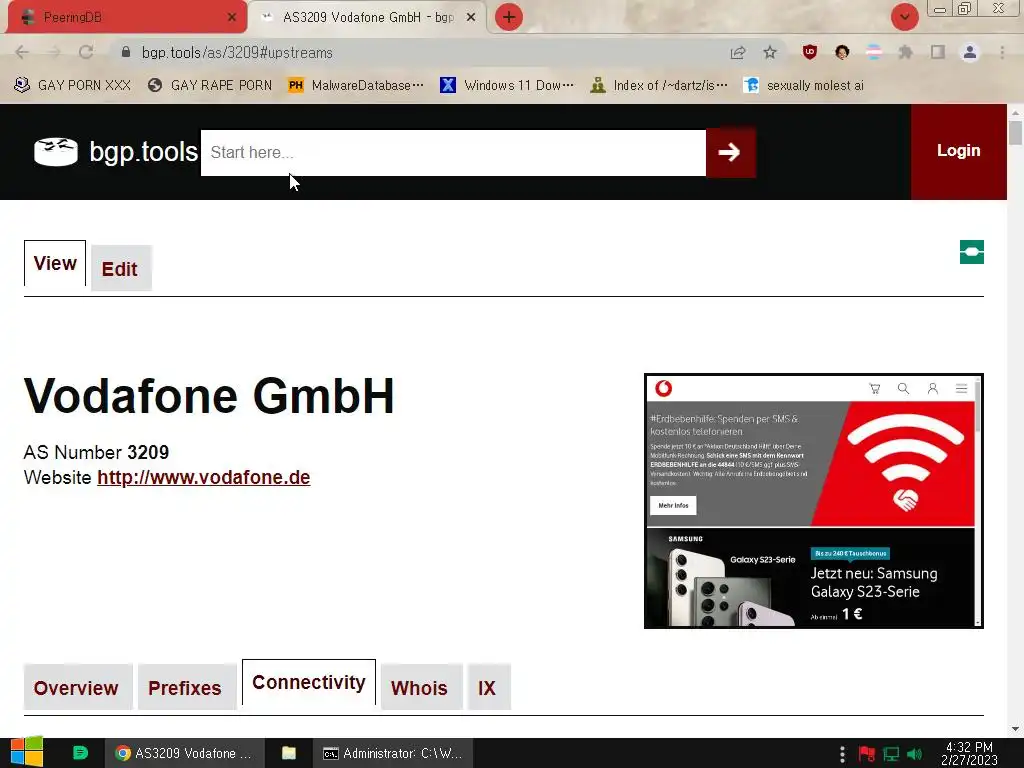Image resolution: width=1024 pixels, height=768 pixels.
Task: Show hidden tray icons via three dots
Action: [x=842, y=754]
